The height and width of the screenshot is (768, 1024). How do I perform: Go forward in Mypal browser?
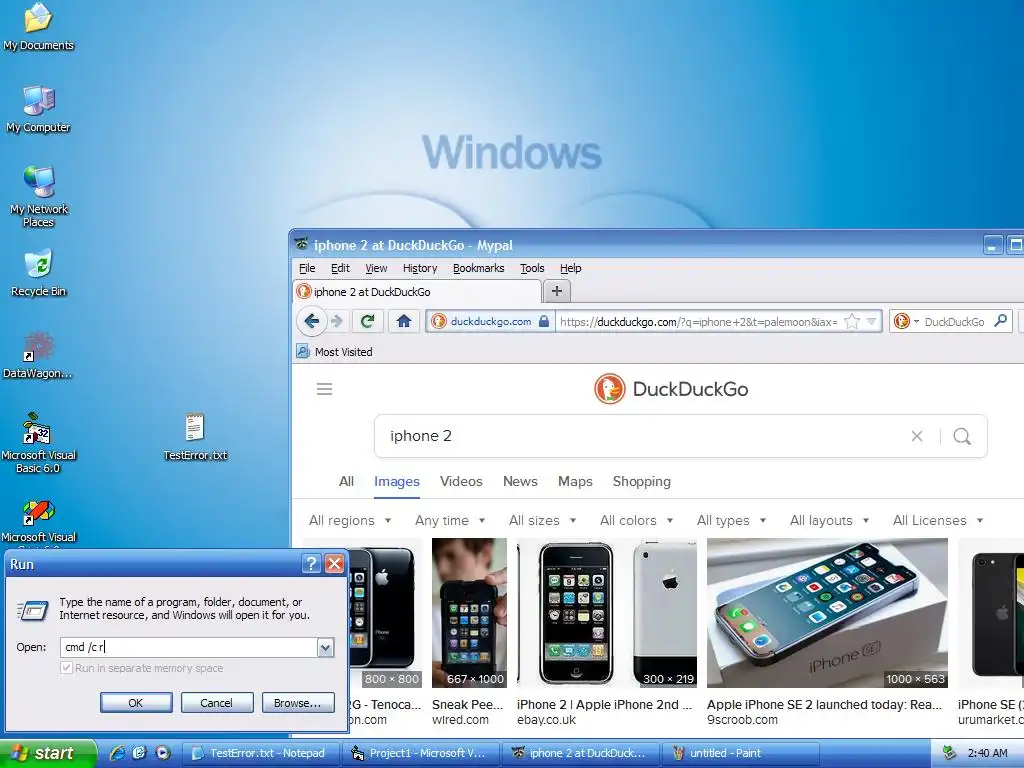click(x=336, y=321)
